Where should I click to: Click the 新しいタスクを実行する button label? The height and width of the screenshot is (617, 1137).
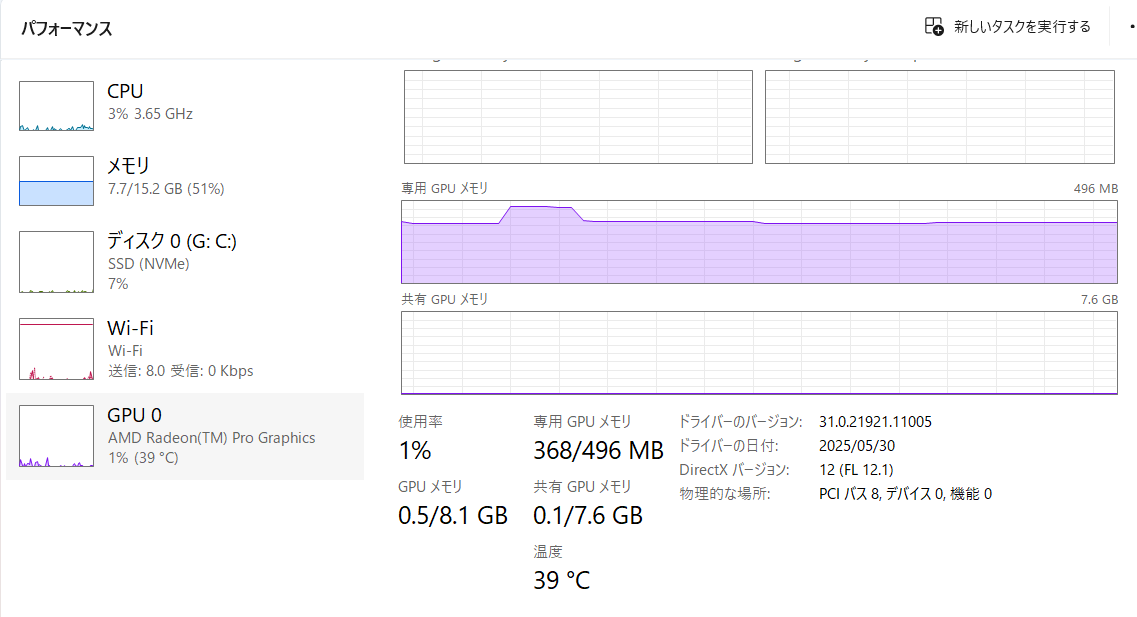tap(1022, 27)
